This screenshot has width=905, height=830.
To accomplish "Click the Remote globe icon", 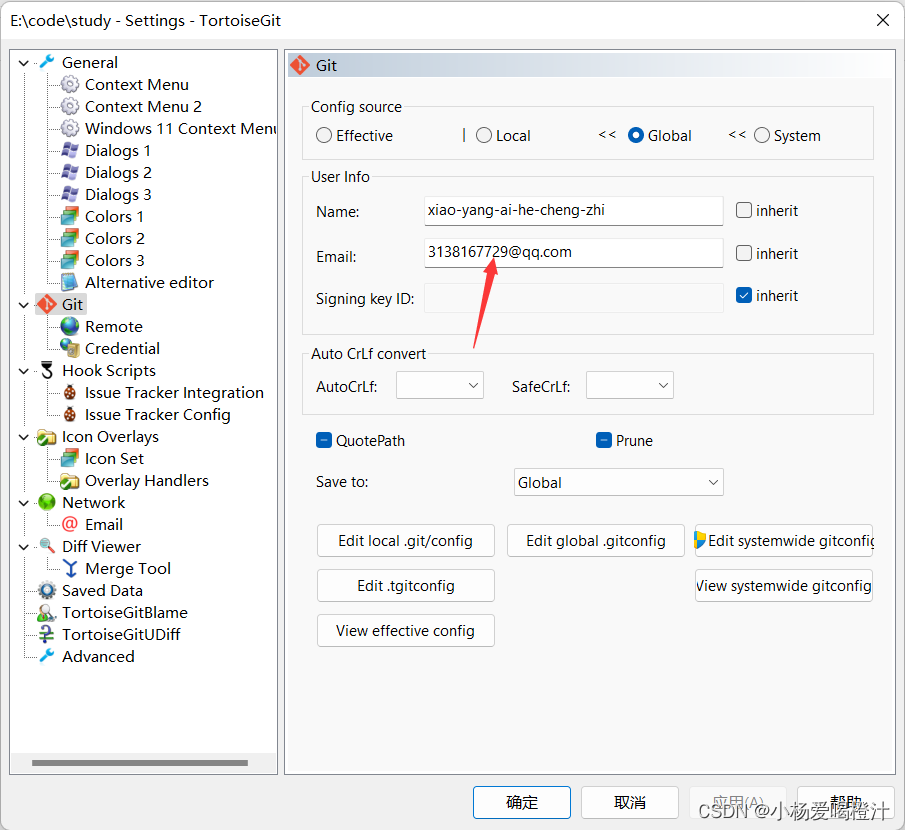I will tap(70, 326).
